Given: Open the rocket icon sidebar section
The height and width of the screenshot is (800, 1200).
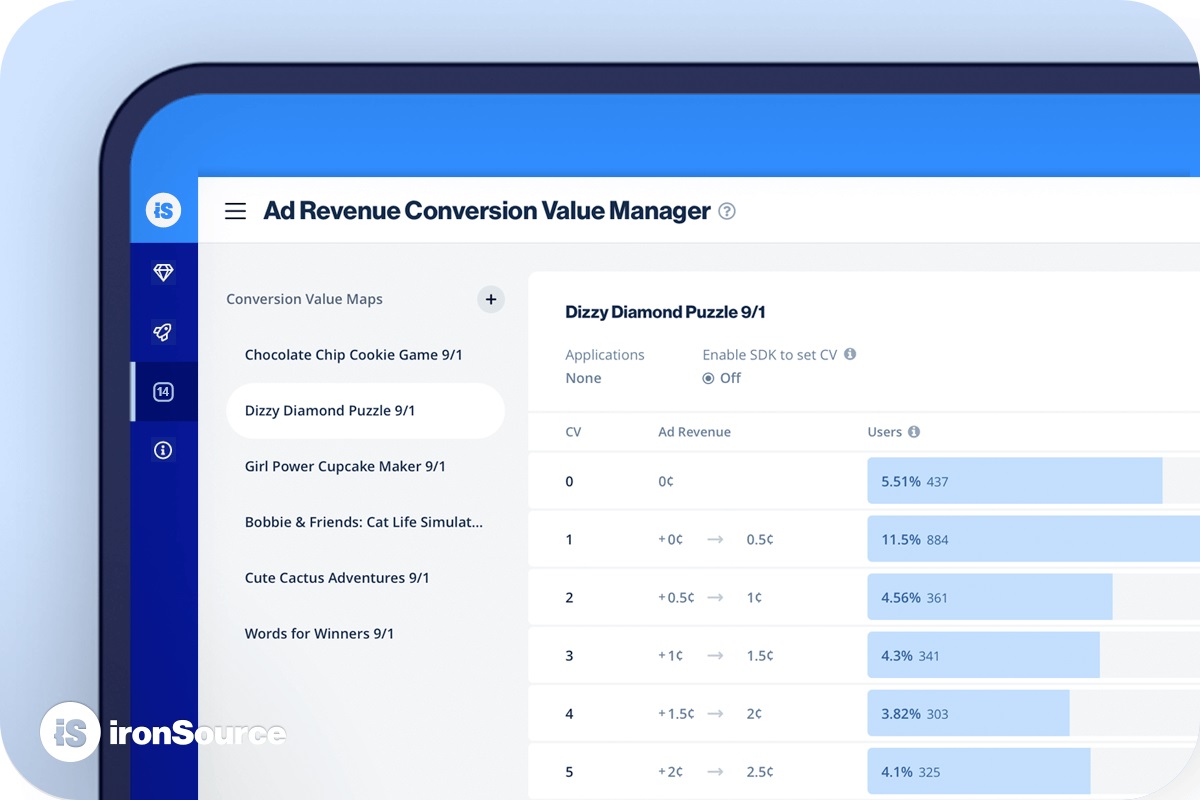Looking at the screenshot, I should pos(163,332).
